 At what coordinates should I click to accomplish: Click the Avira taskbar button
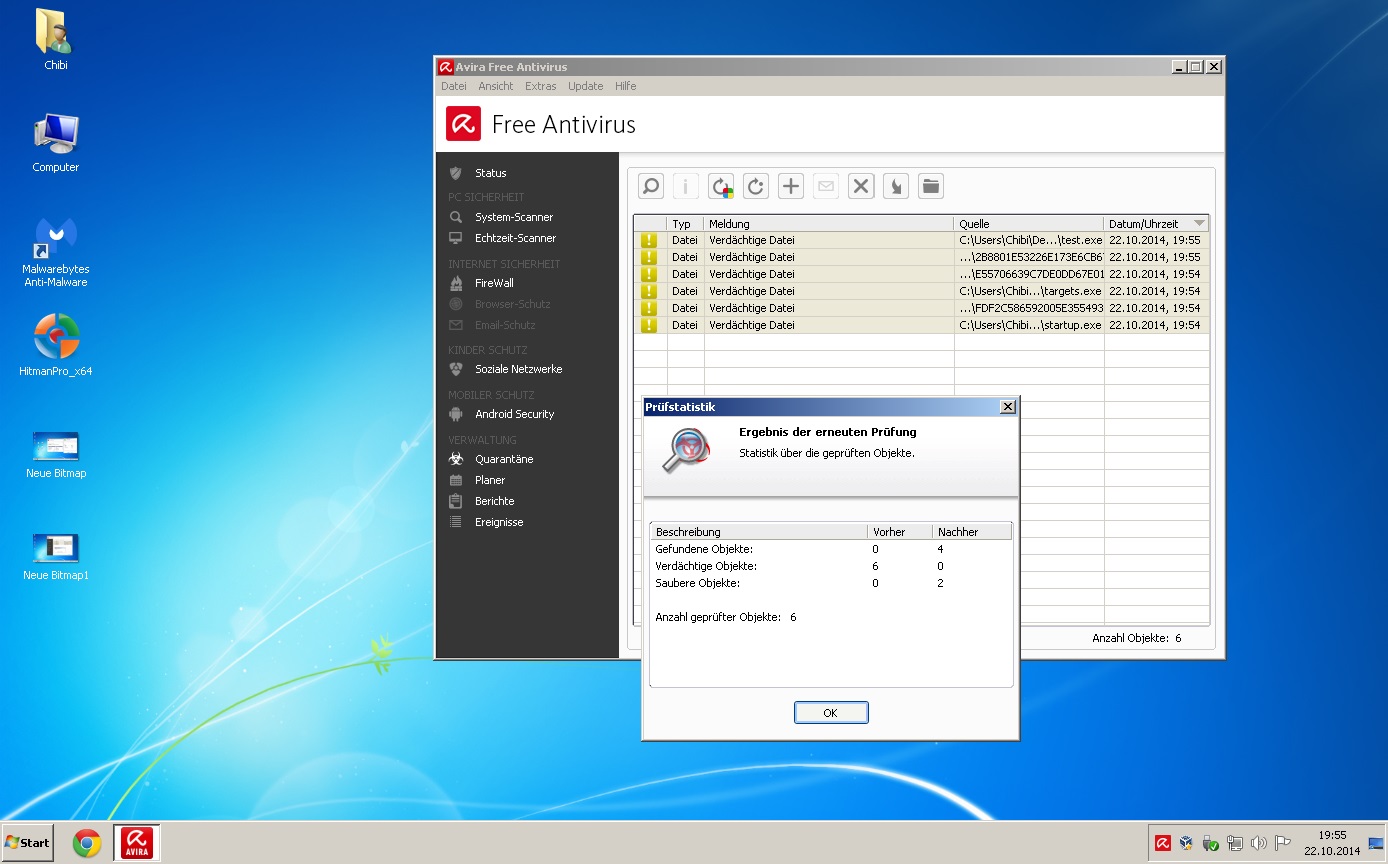[137, 843]
